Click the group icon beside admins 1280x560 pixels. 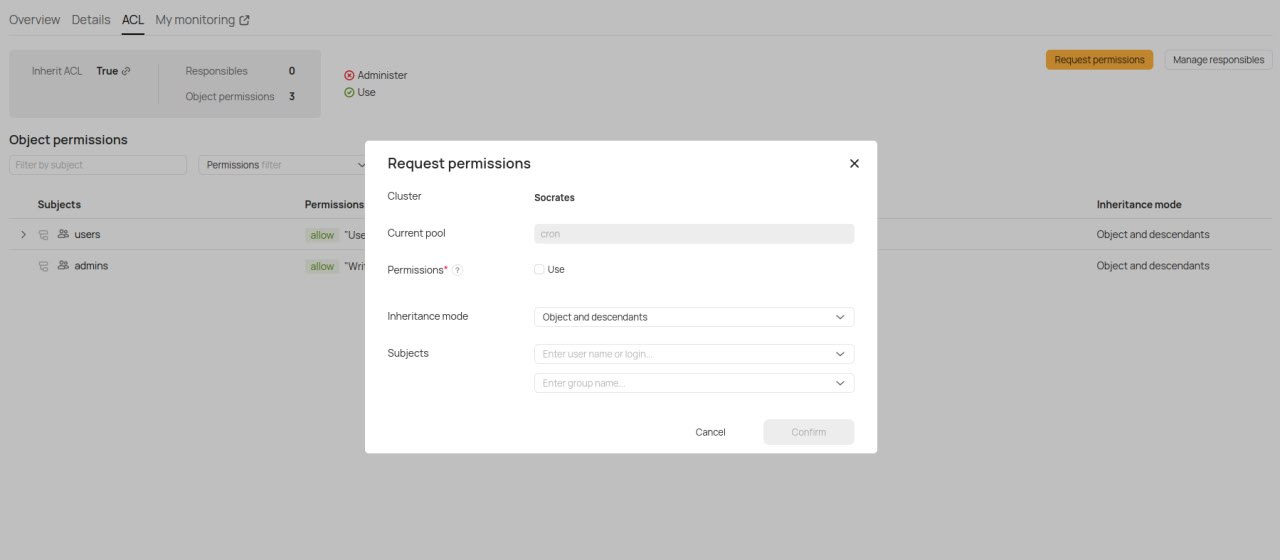pos(63,266)
